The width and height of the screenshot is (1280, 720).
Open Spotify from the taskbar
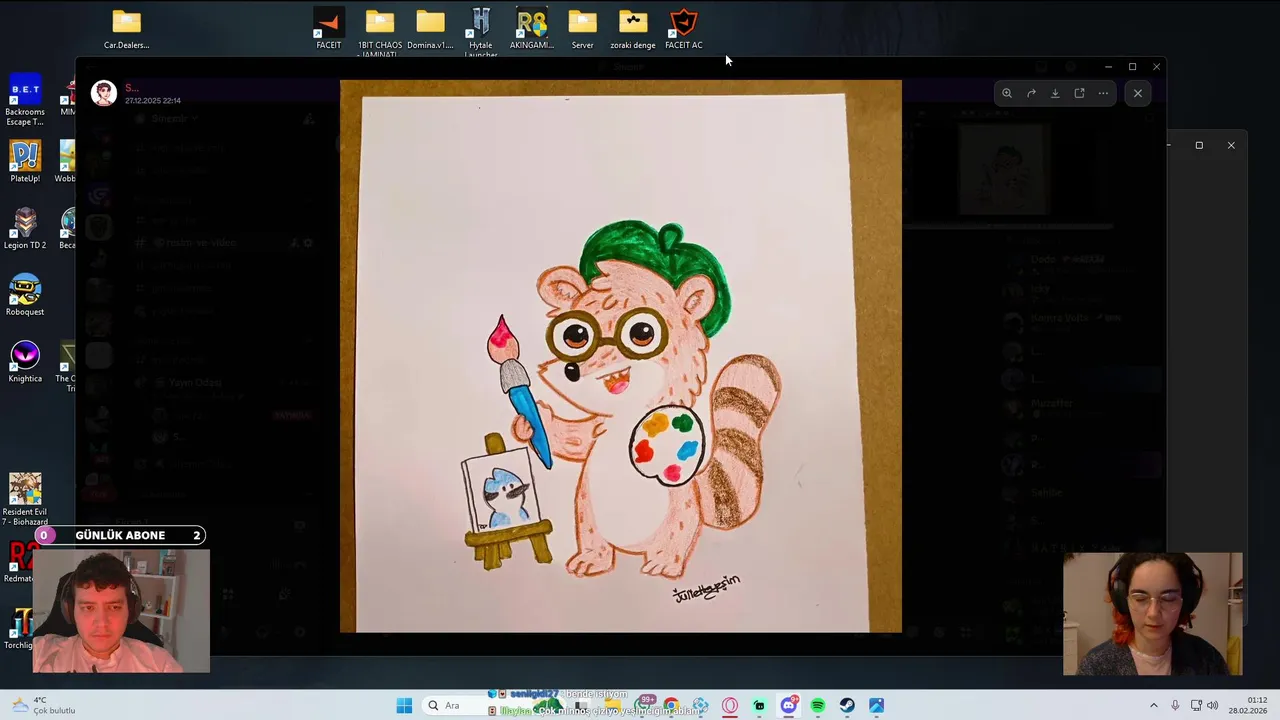pos(818,706)
